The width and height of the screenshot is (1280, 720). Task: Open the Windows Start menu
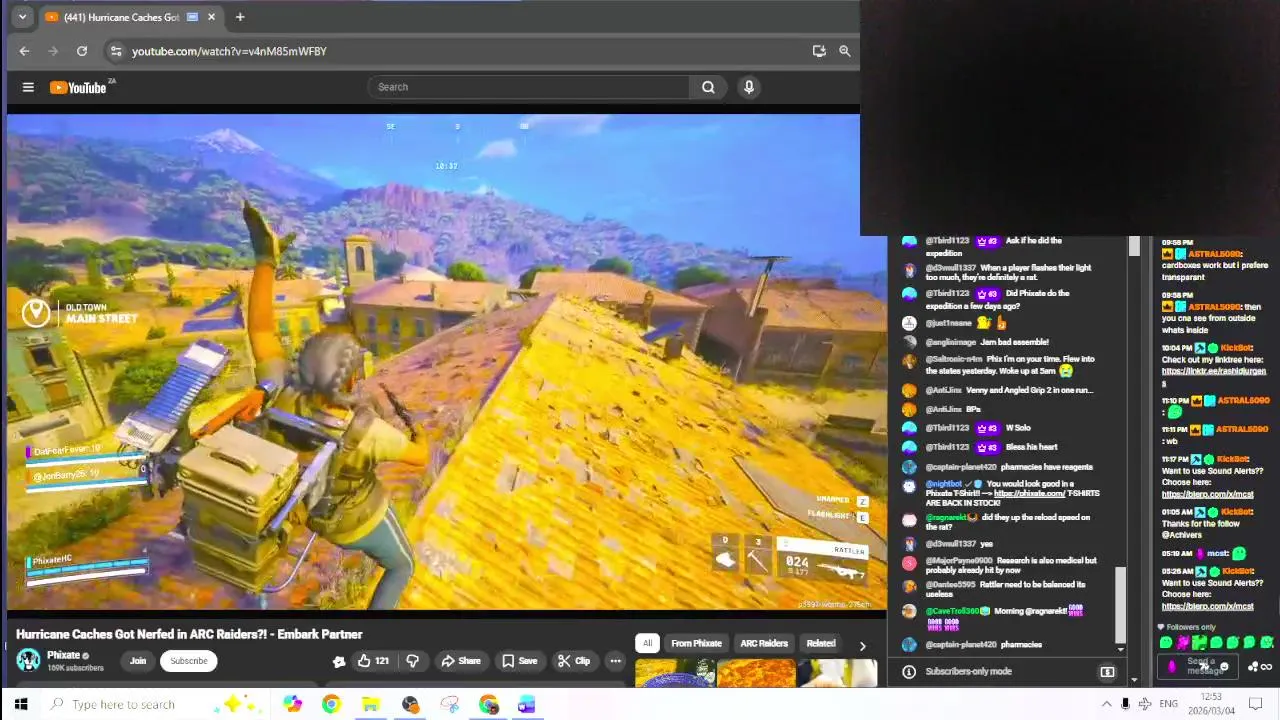(x=21, y=704)
